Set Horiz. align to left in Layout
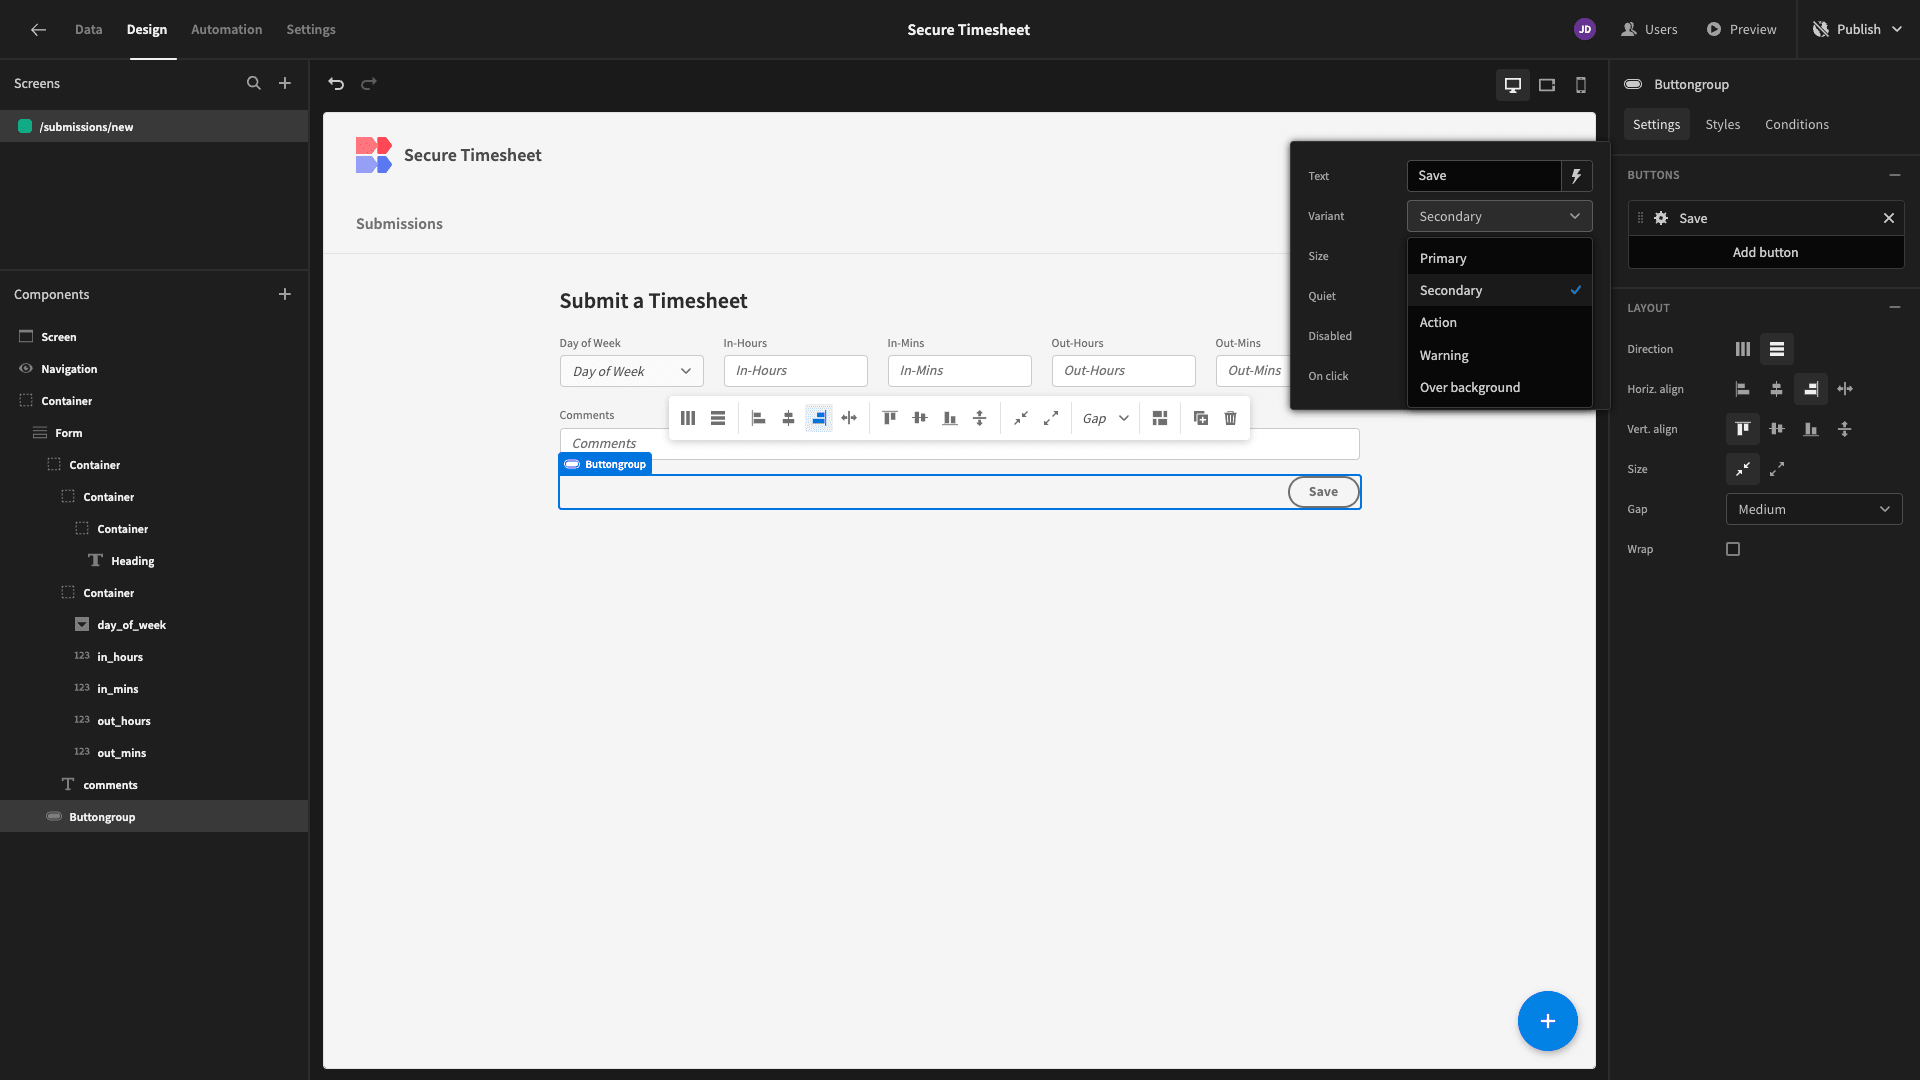 tap(1743, 389)
